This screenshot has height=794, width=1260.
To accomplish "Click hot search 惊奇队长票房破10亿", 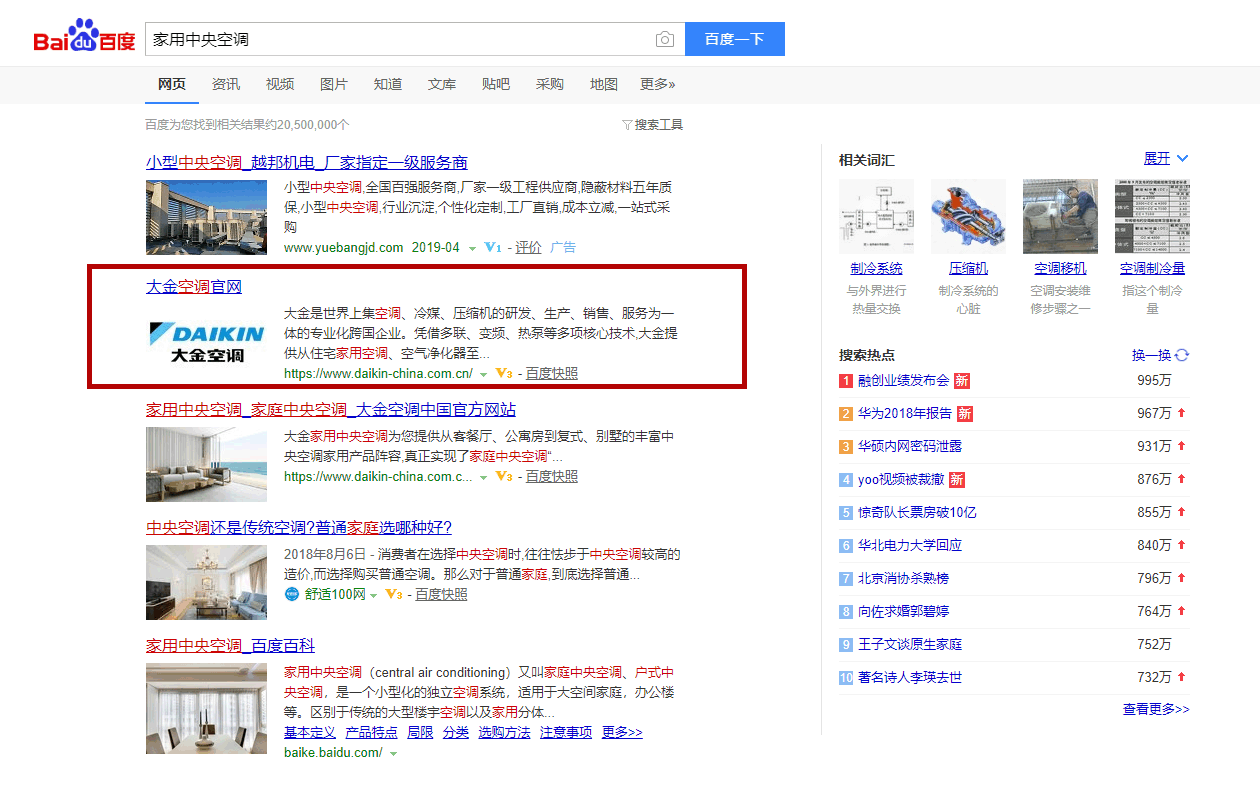I will tap(917, 512).
